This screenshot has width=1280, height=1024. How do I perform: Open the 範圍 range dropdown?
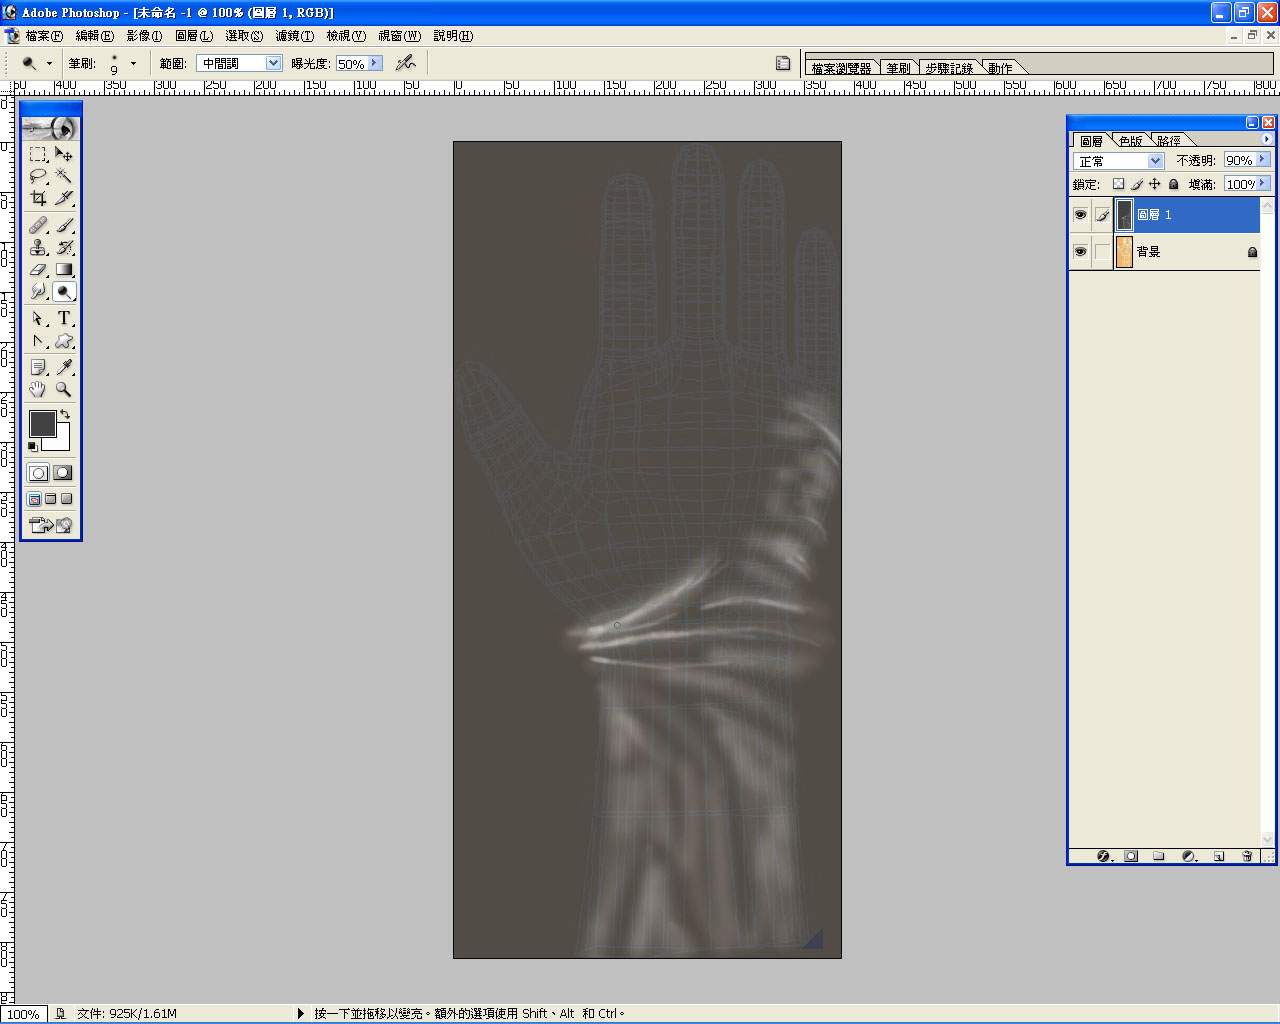click(273, 63)
